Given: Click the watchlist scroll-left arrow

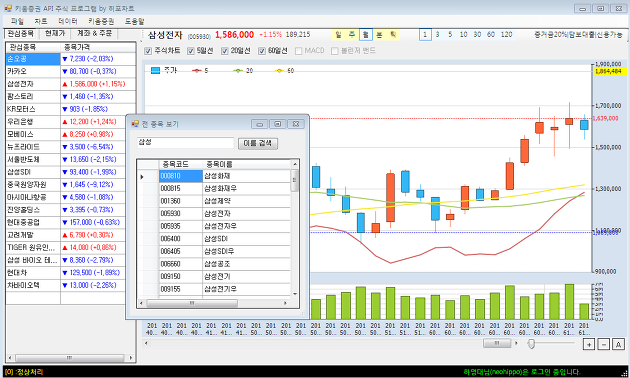Looking at the screenshot, I should [10, 358].
